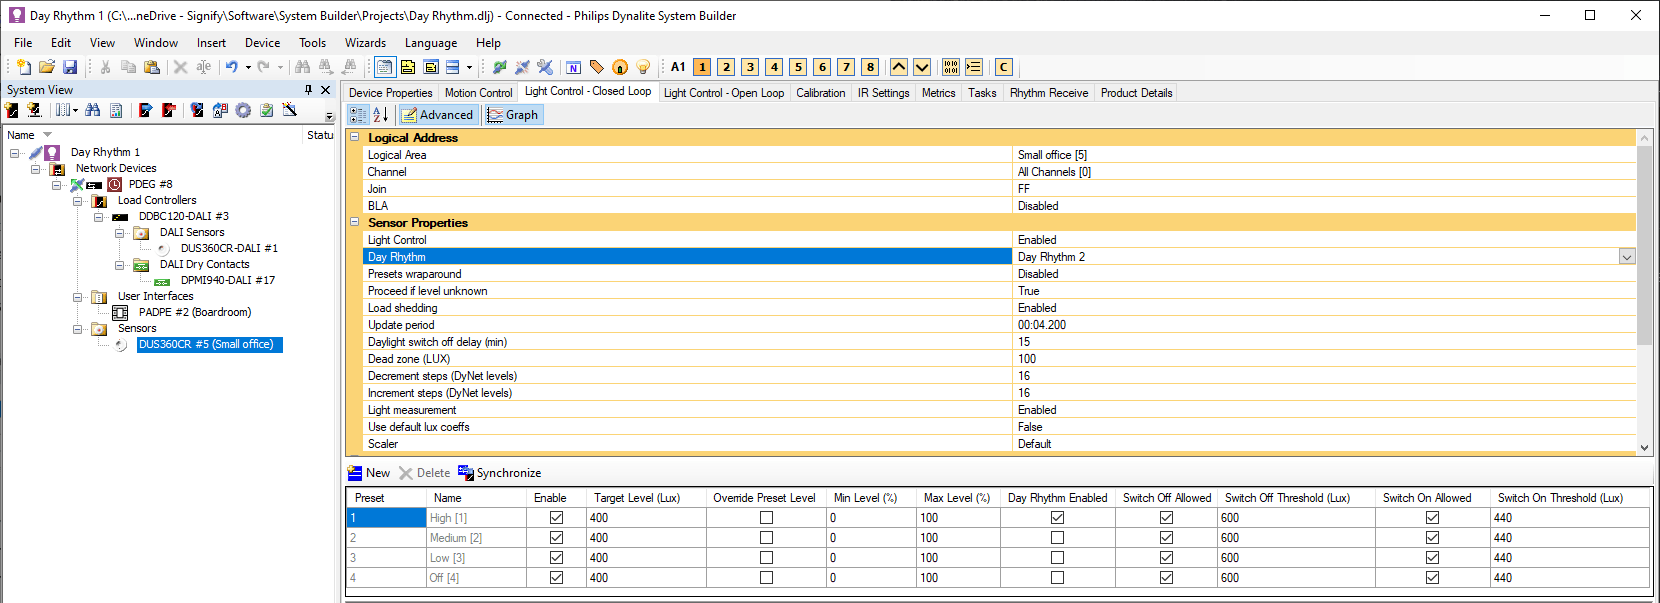
Task: Open the Day Rhythm value dropdown arrow
Action: coord(1627,257)
